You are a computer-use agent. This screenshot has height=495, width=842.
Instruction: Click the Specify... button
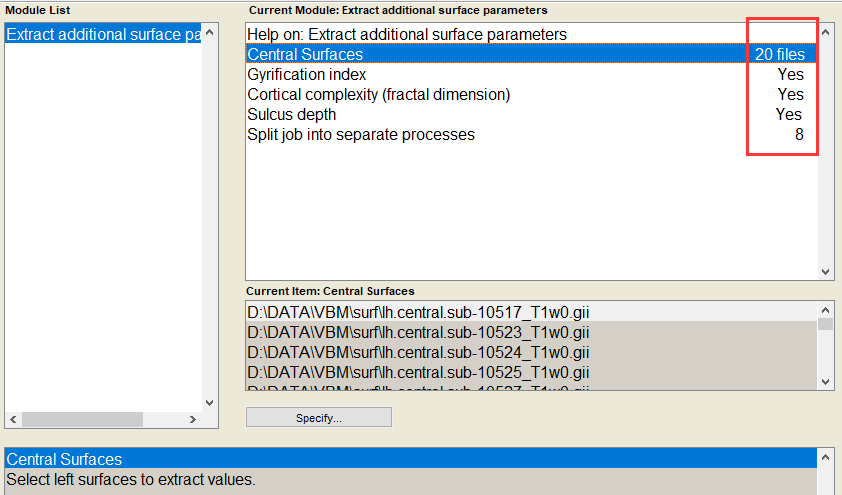pyautogui.click(x=319, y=418)
